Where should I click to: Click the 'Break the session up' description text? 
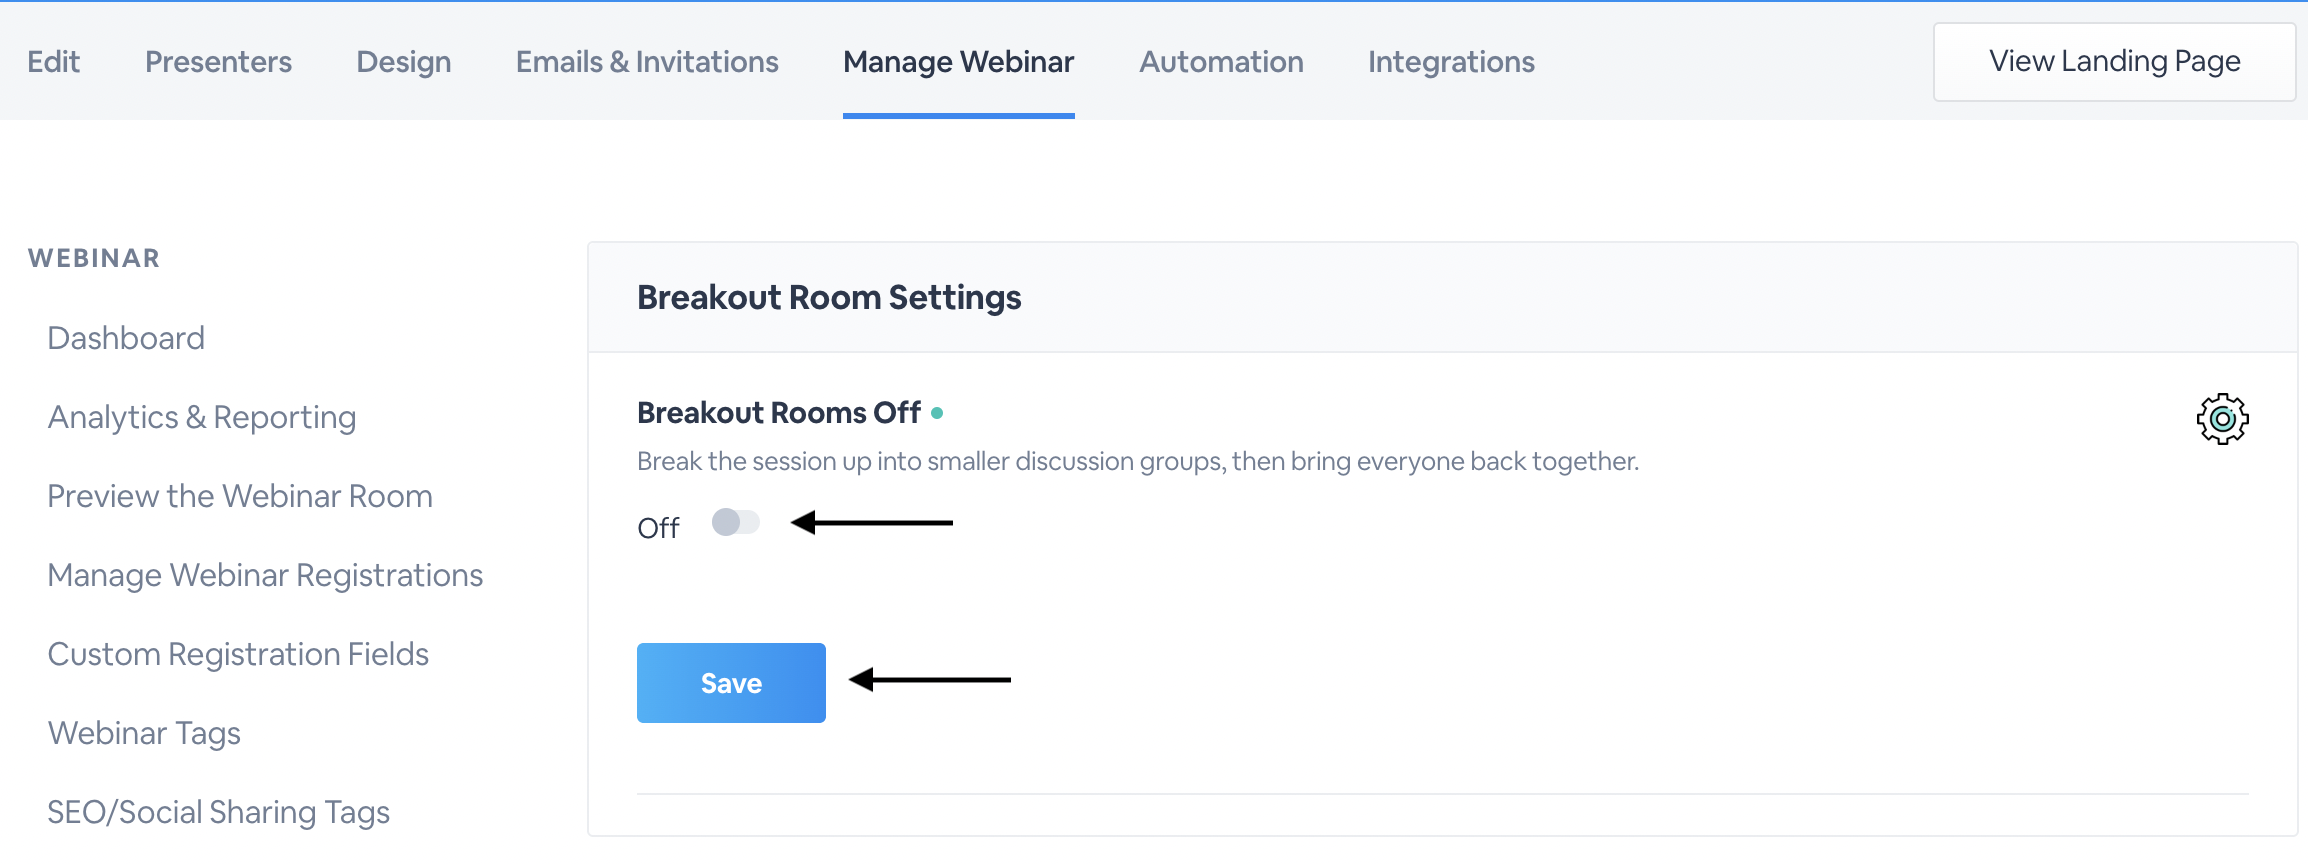[x=1138, y=461]
